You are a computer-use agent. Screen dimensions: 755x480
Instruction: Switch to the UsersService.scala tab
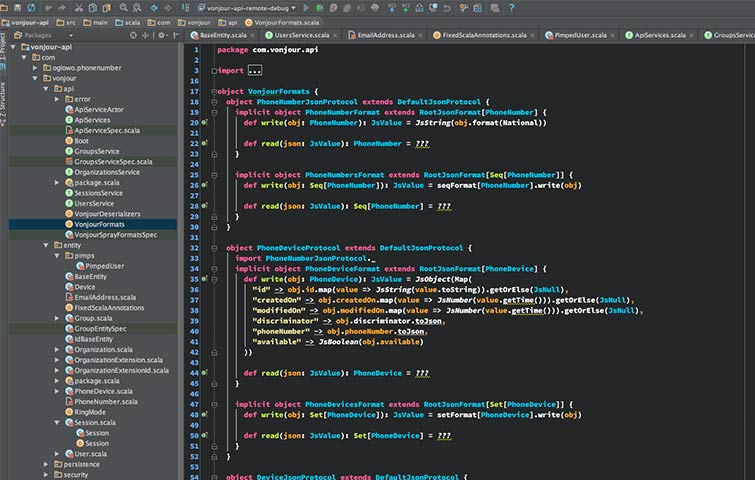(x=302, y=35)
